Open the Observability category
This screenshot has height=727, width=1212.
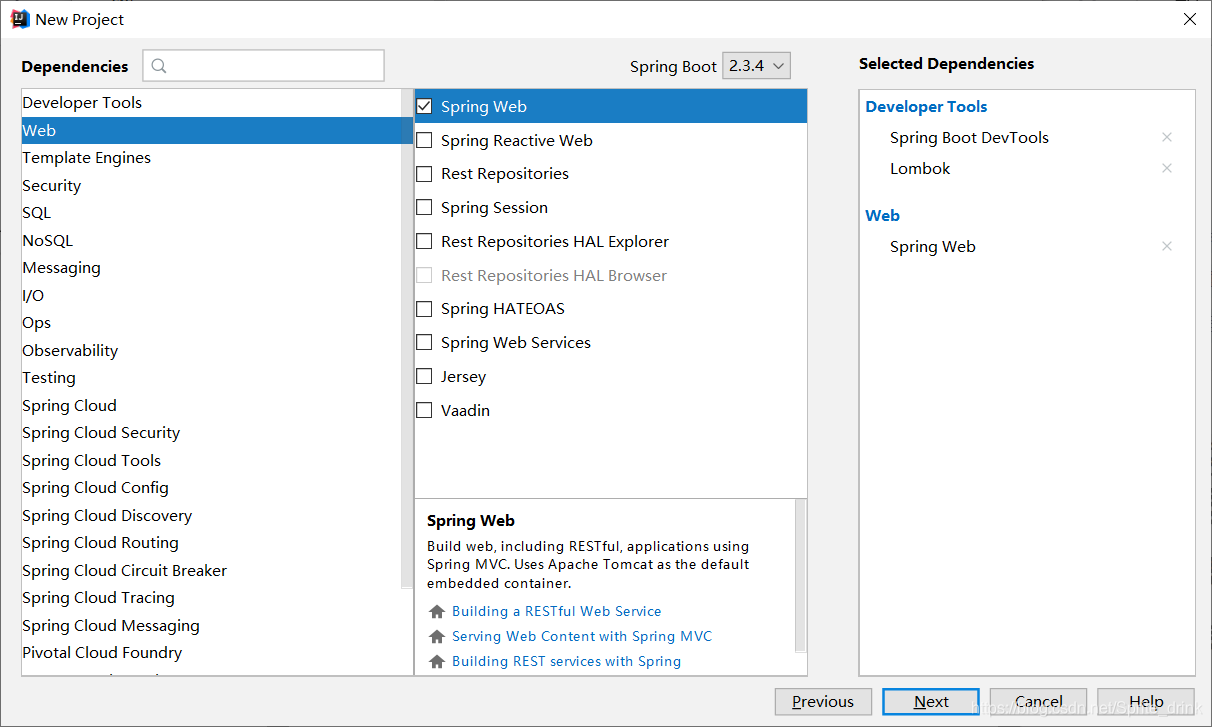(211, 351)
